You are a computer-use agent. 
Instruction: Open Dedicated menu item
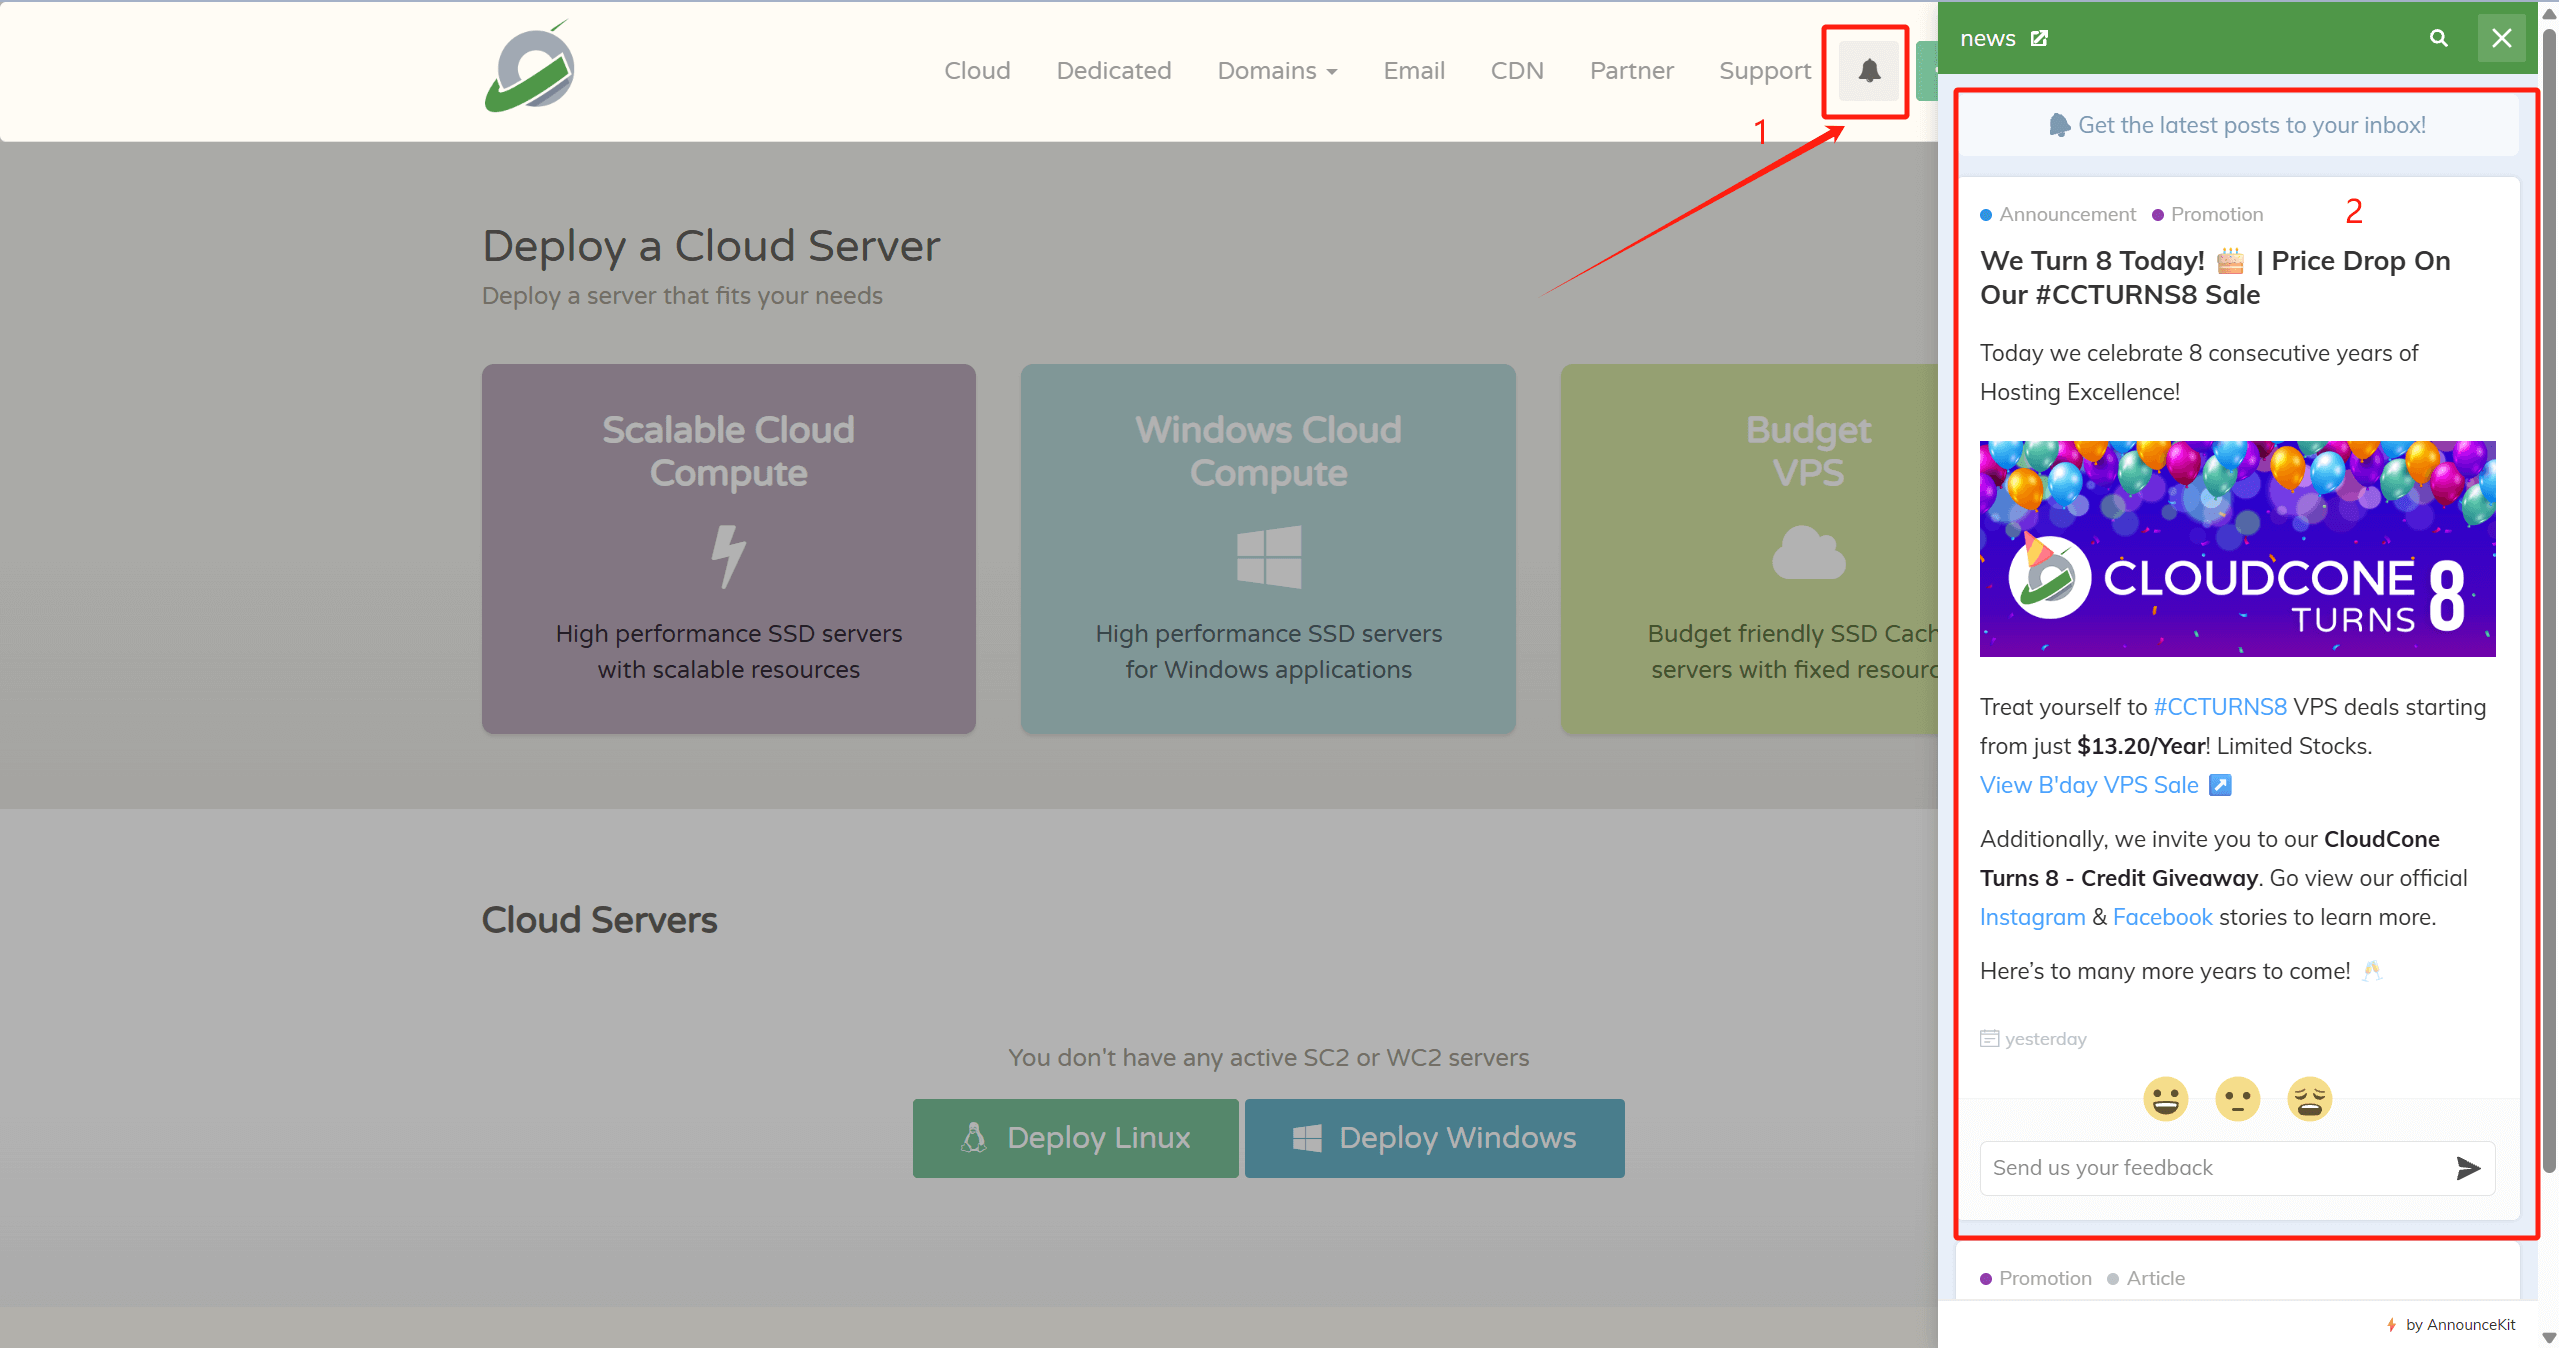coord(1113,71)
